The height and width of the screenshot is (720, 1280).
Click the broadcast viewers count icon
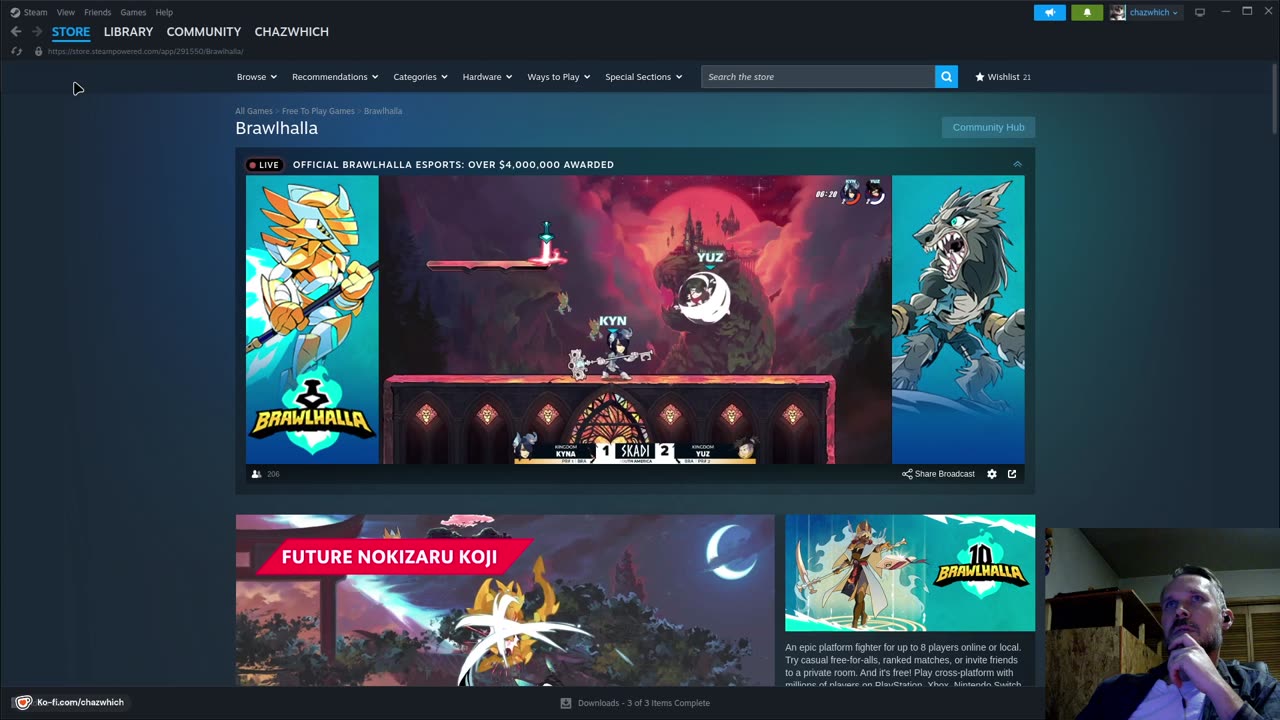click(x=256, y=474)
